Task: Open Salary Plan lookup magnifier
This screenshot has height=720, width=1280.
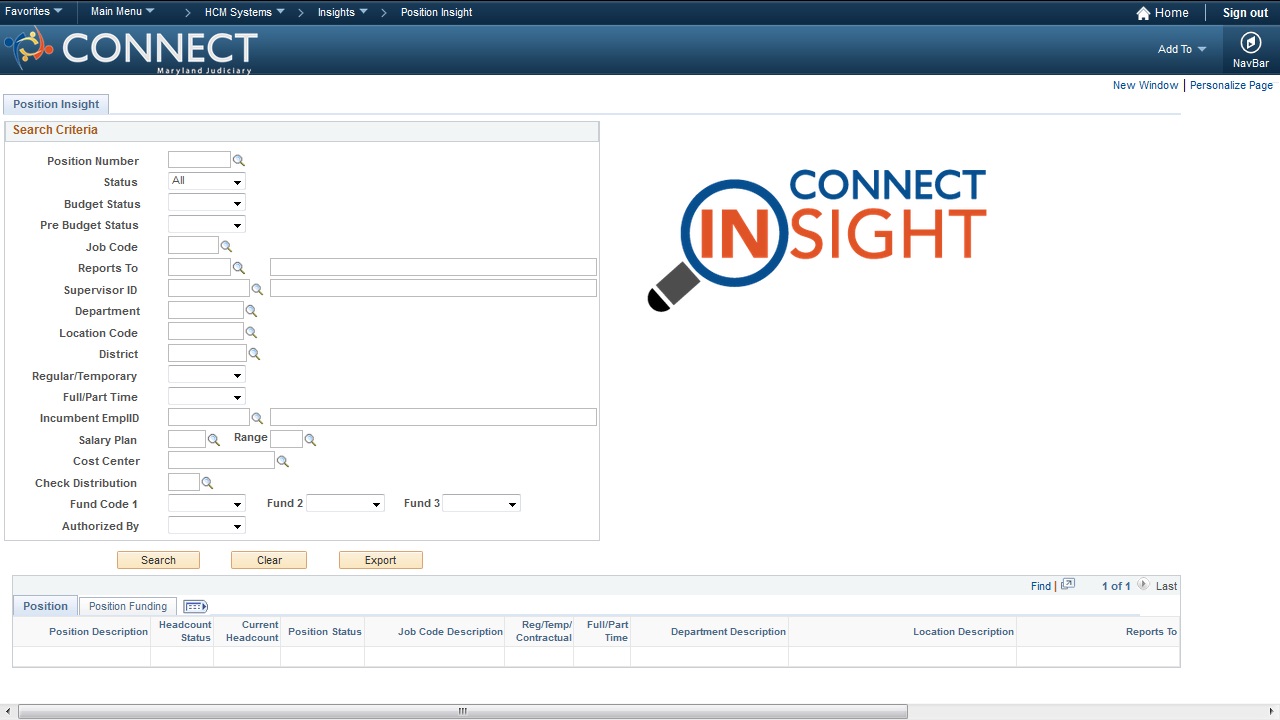Action: point(213,440)
